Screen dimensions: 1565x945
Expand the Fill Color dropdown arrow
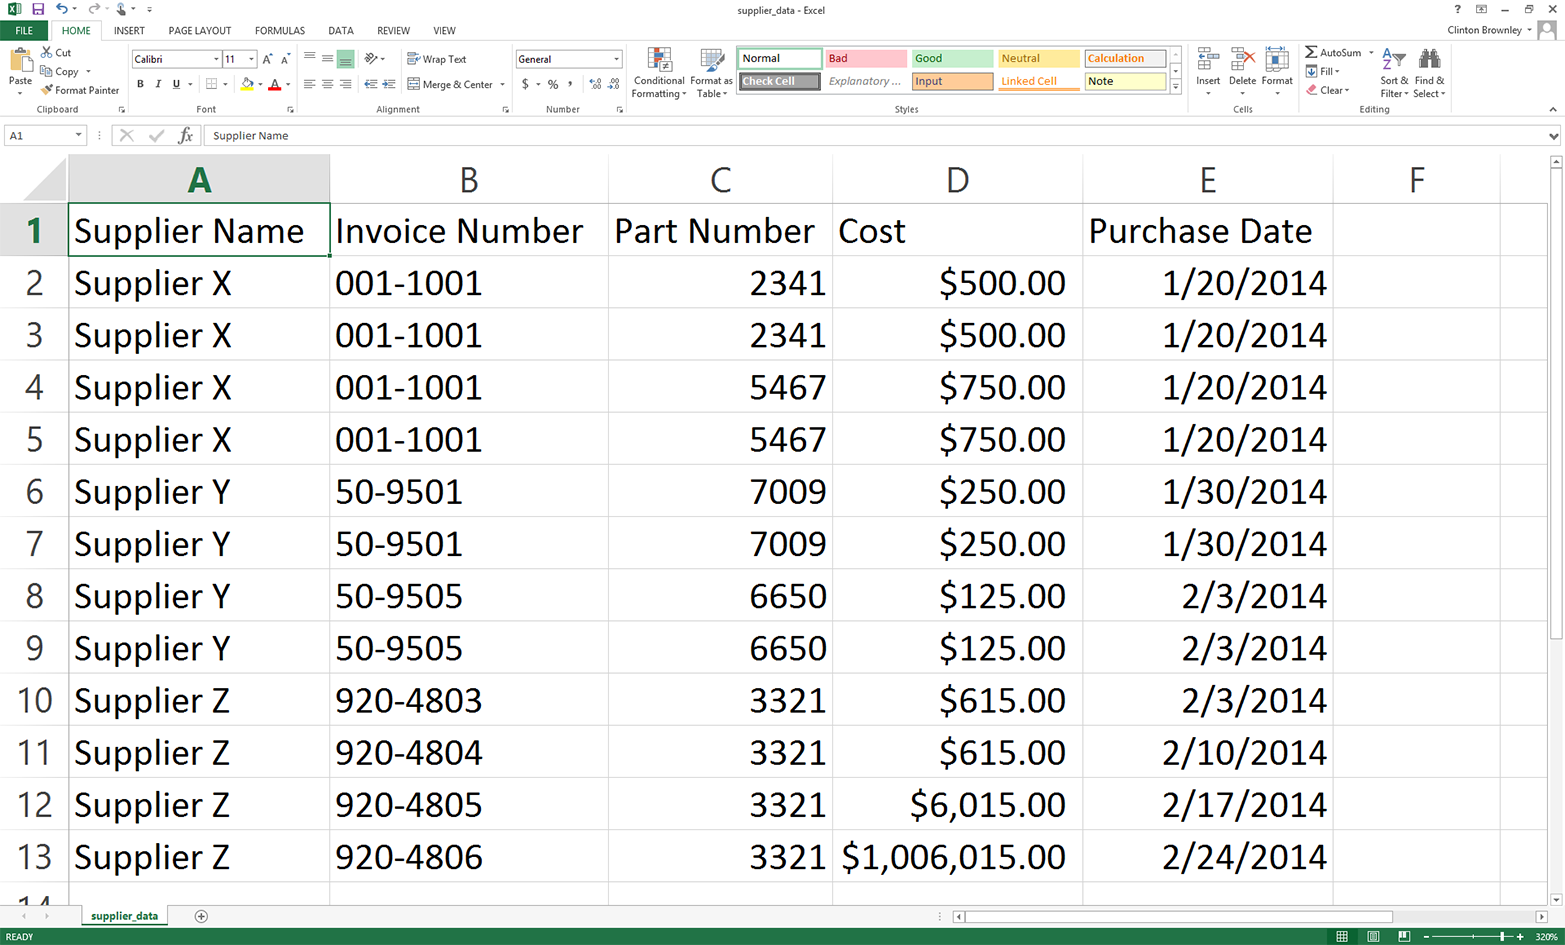pos(259,84)
